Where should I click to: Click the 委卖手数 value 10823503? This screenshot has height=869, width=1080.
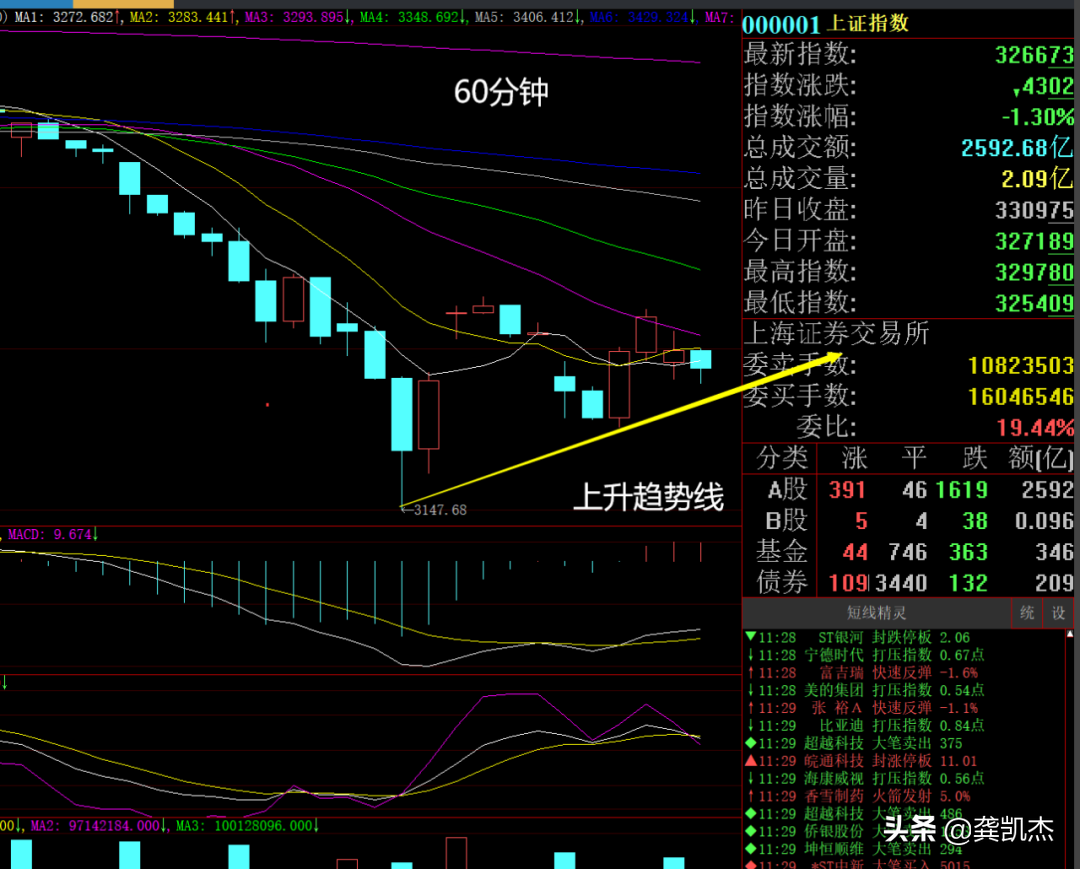1021,366
